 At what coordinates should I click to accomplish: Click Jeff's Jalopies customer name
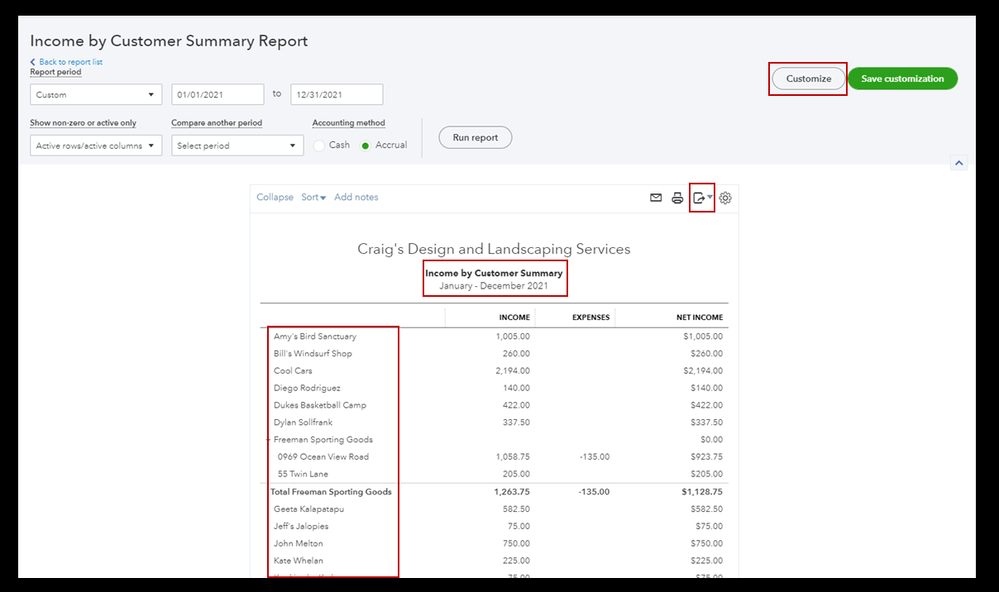coord(301,526)
